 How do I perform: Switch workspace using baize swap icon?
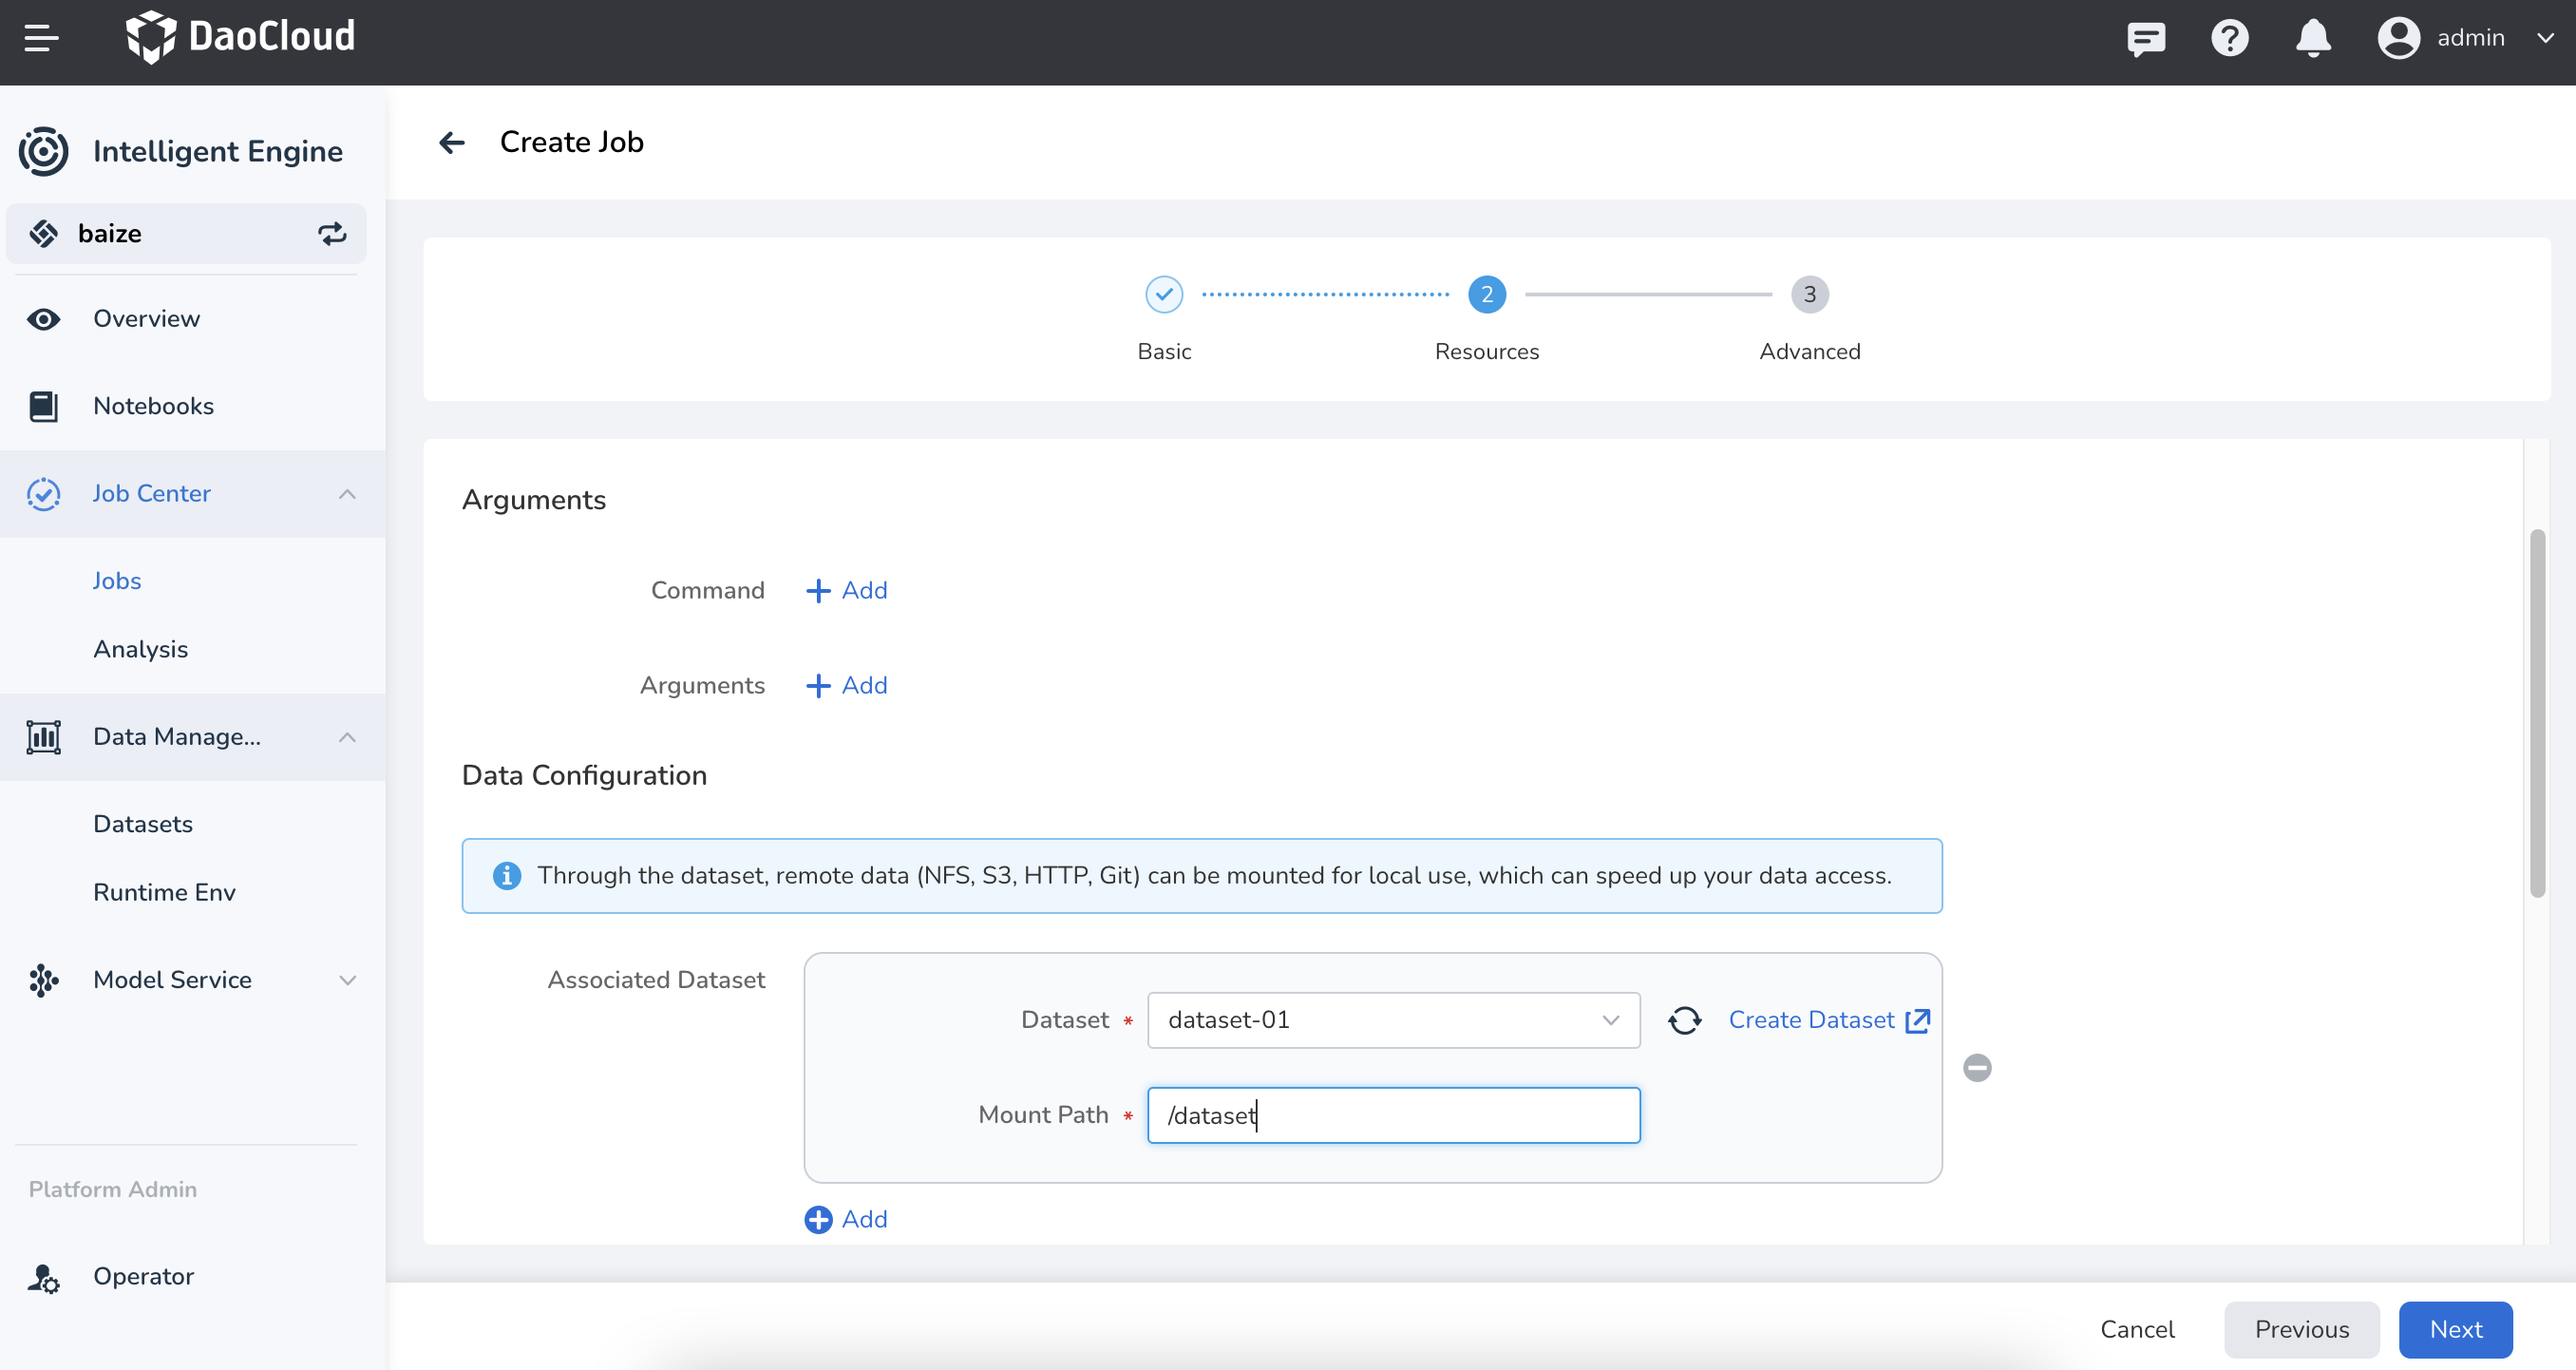tap(332, 233)
